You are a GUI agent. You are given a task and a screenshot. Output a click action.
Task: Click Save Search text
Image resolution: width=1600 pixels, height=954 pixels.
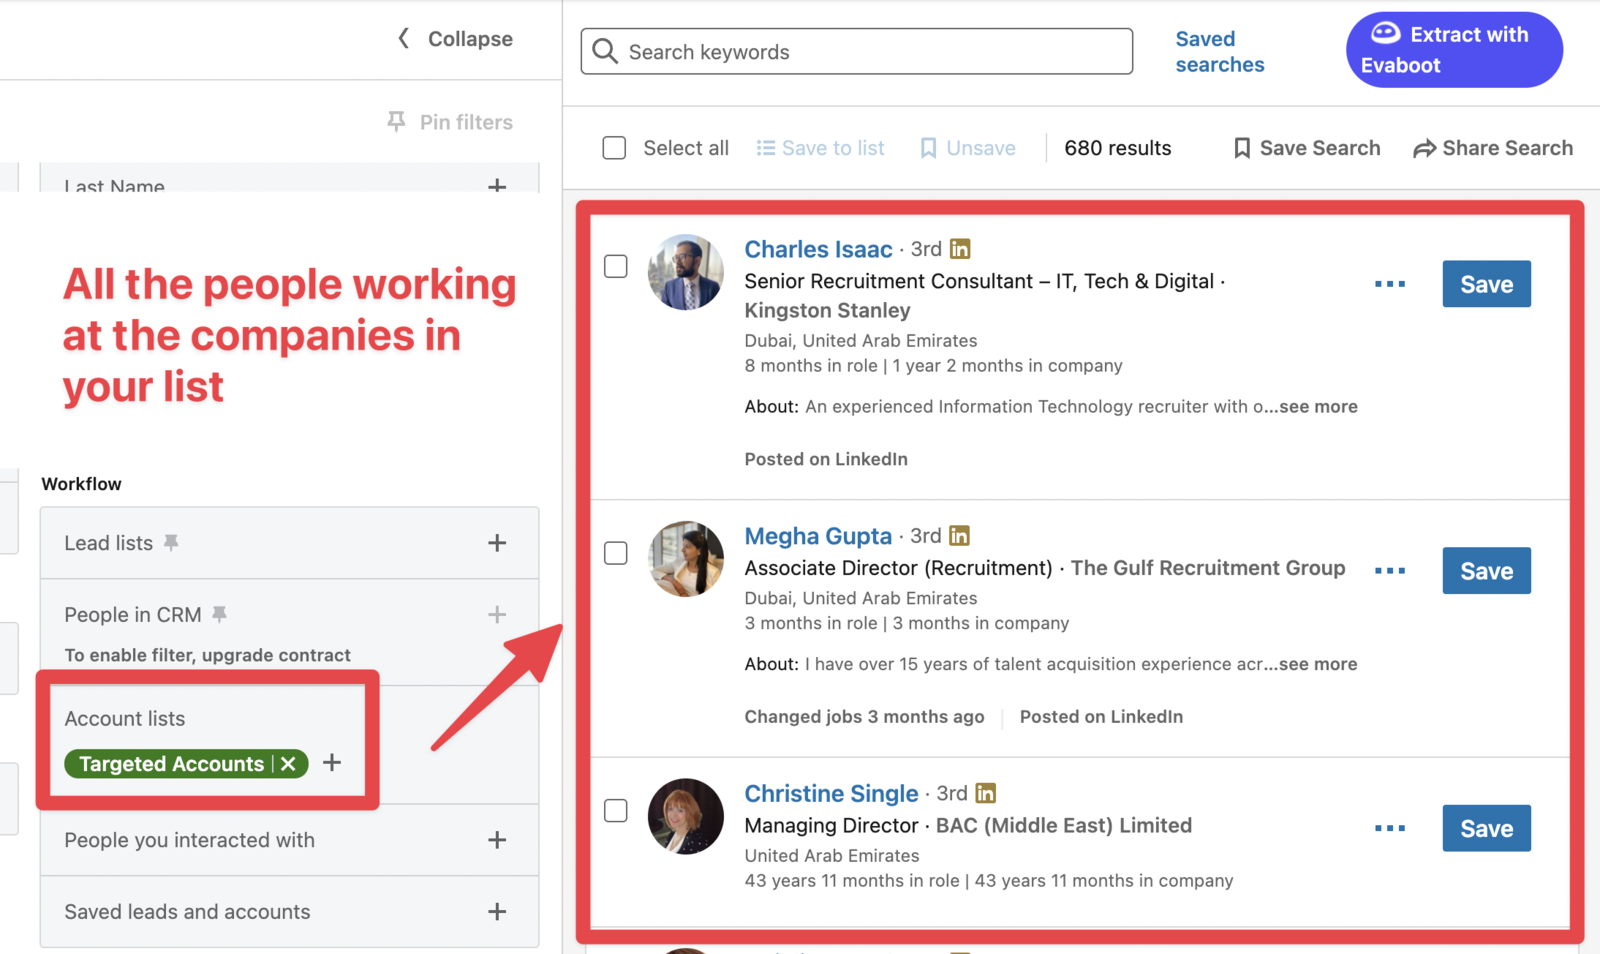coord(1320,148)
